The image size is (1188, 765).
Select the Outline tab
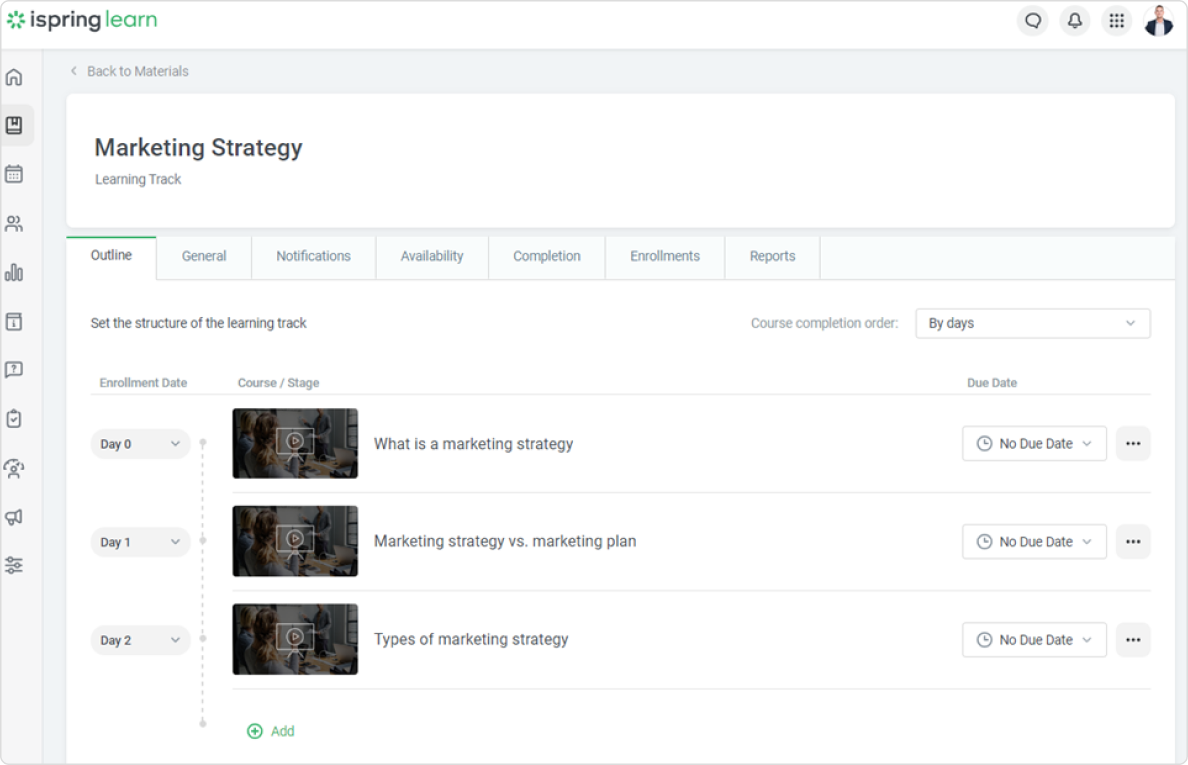(111, 256)
